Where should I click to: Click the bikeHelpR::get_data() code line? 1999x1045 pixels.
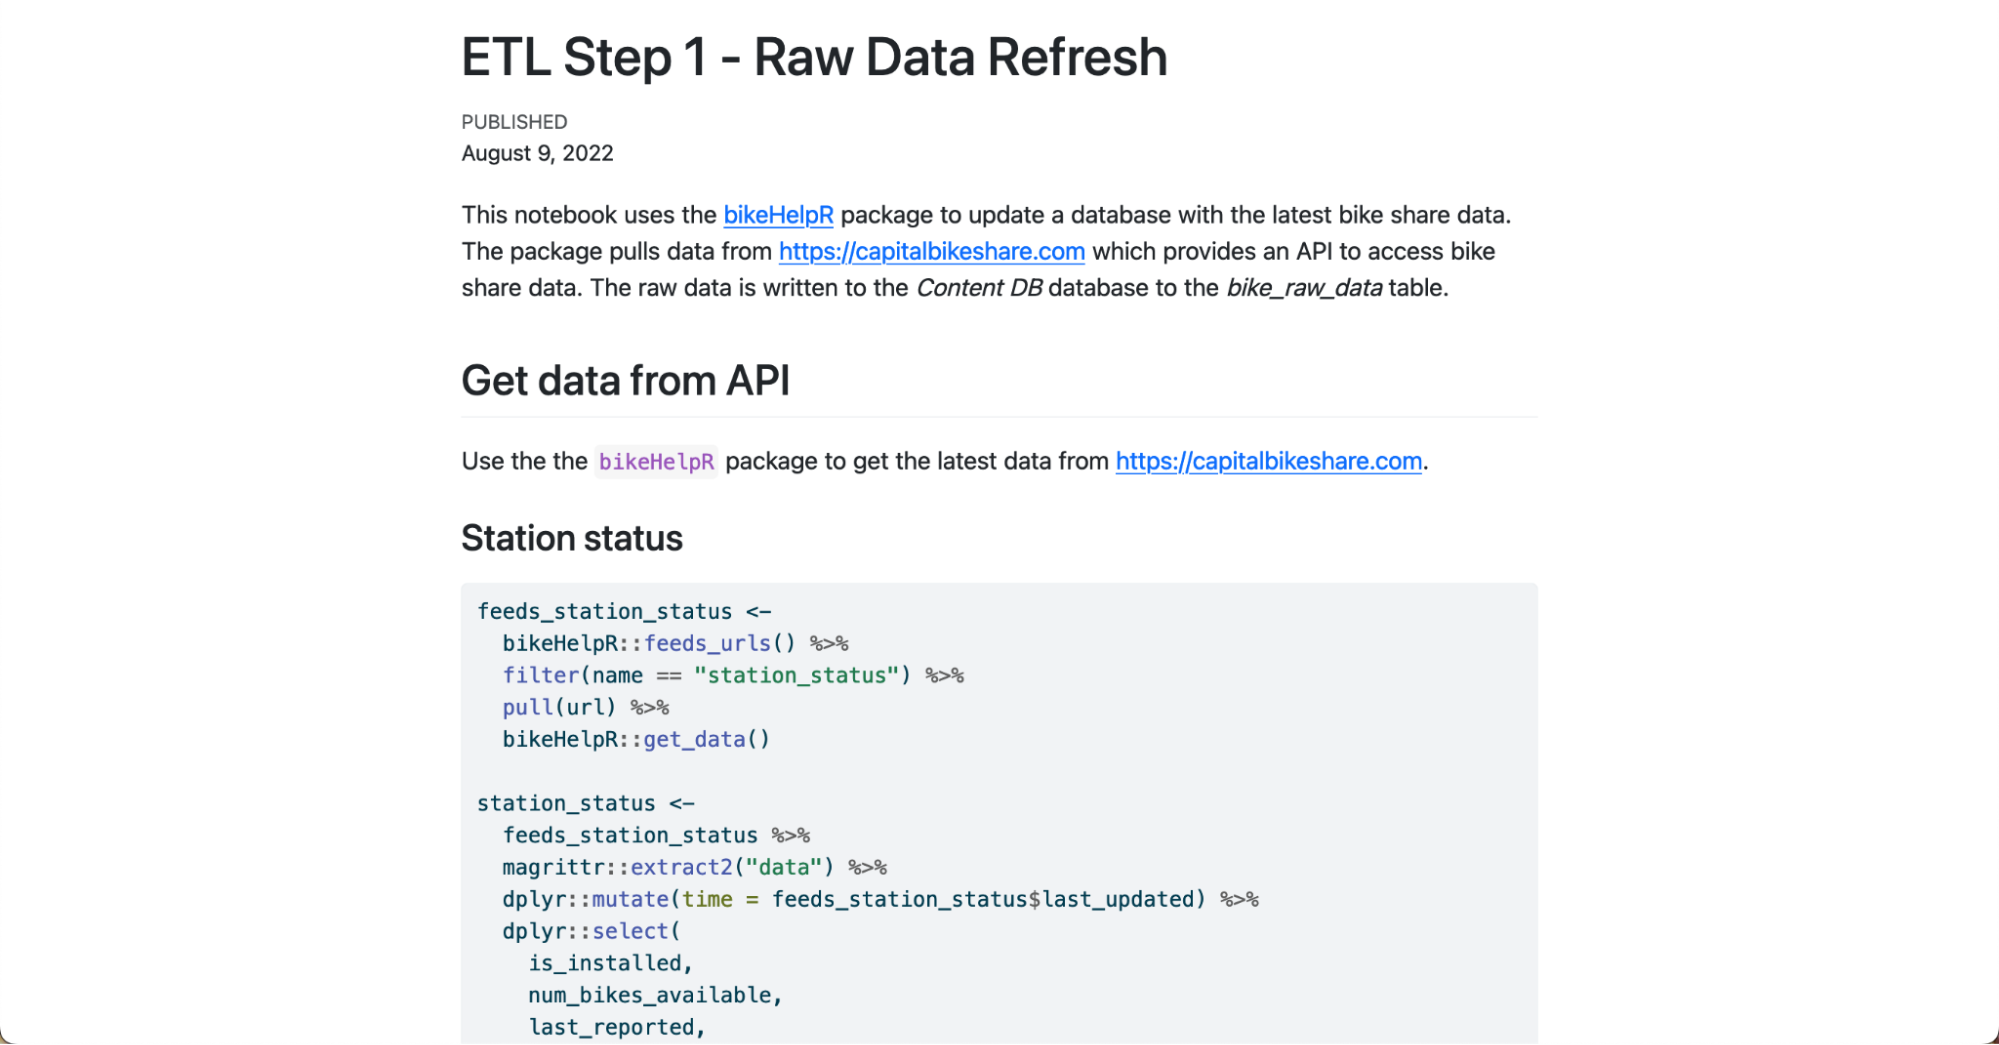[x=636, y=739]
